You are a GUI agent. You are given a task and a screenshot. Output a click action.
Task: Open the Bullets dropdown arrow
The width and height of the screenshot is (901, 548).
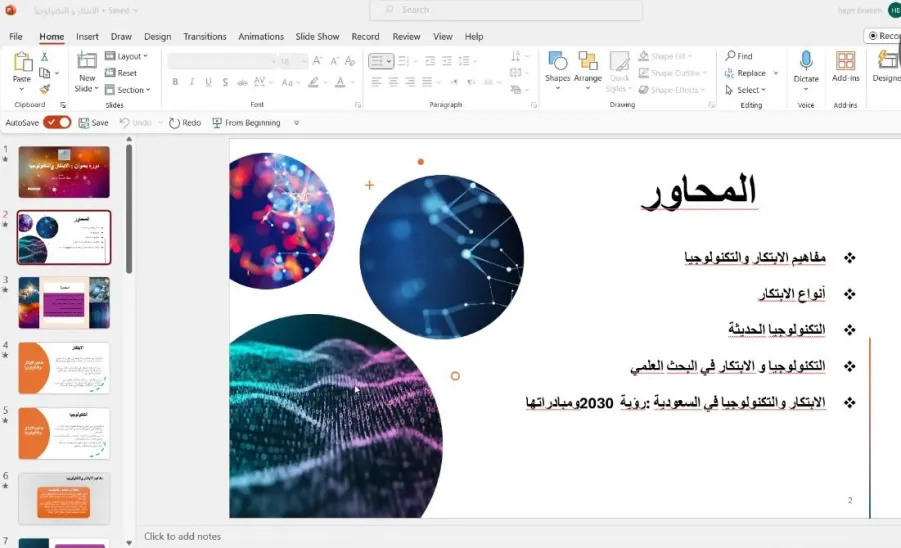[x=389, y=61]
